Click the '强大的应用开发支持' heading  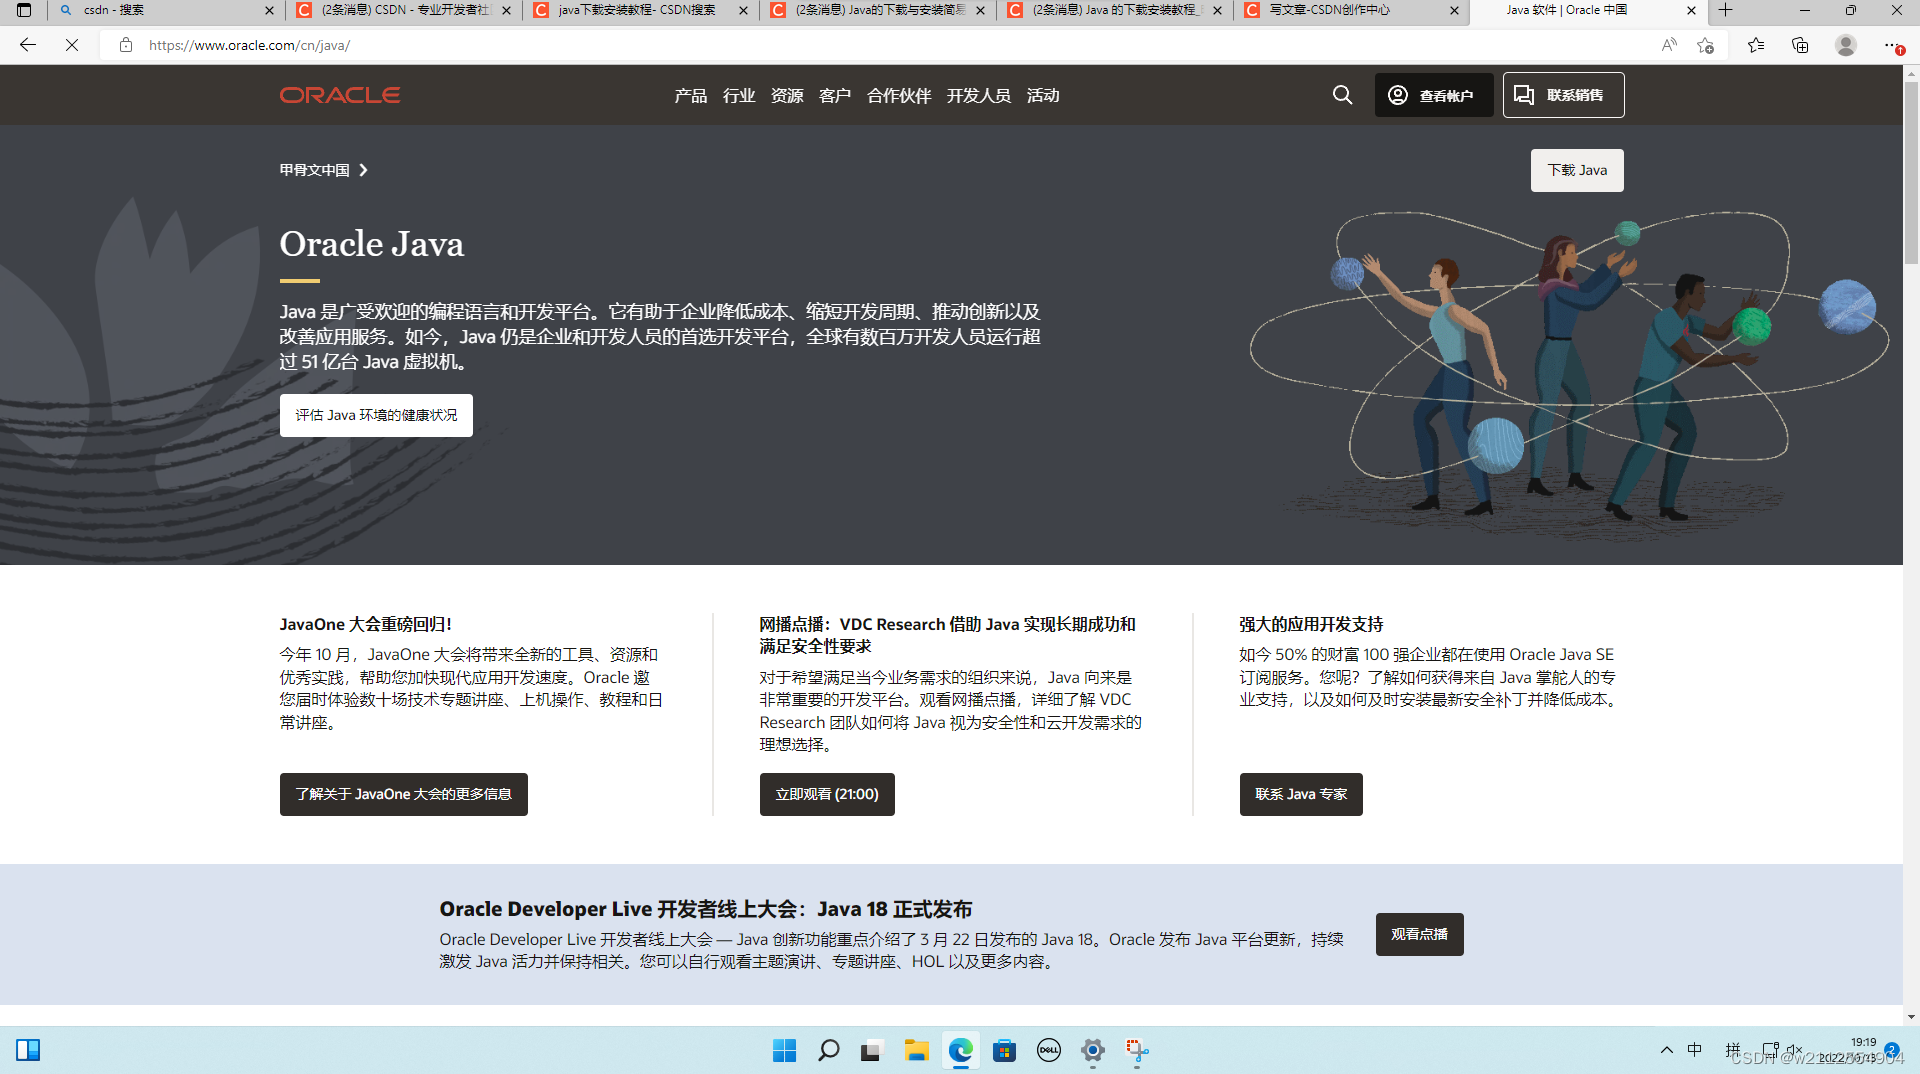[x=1311, y=624]
